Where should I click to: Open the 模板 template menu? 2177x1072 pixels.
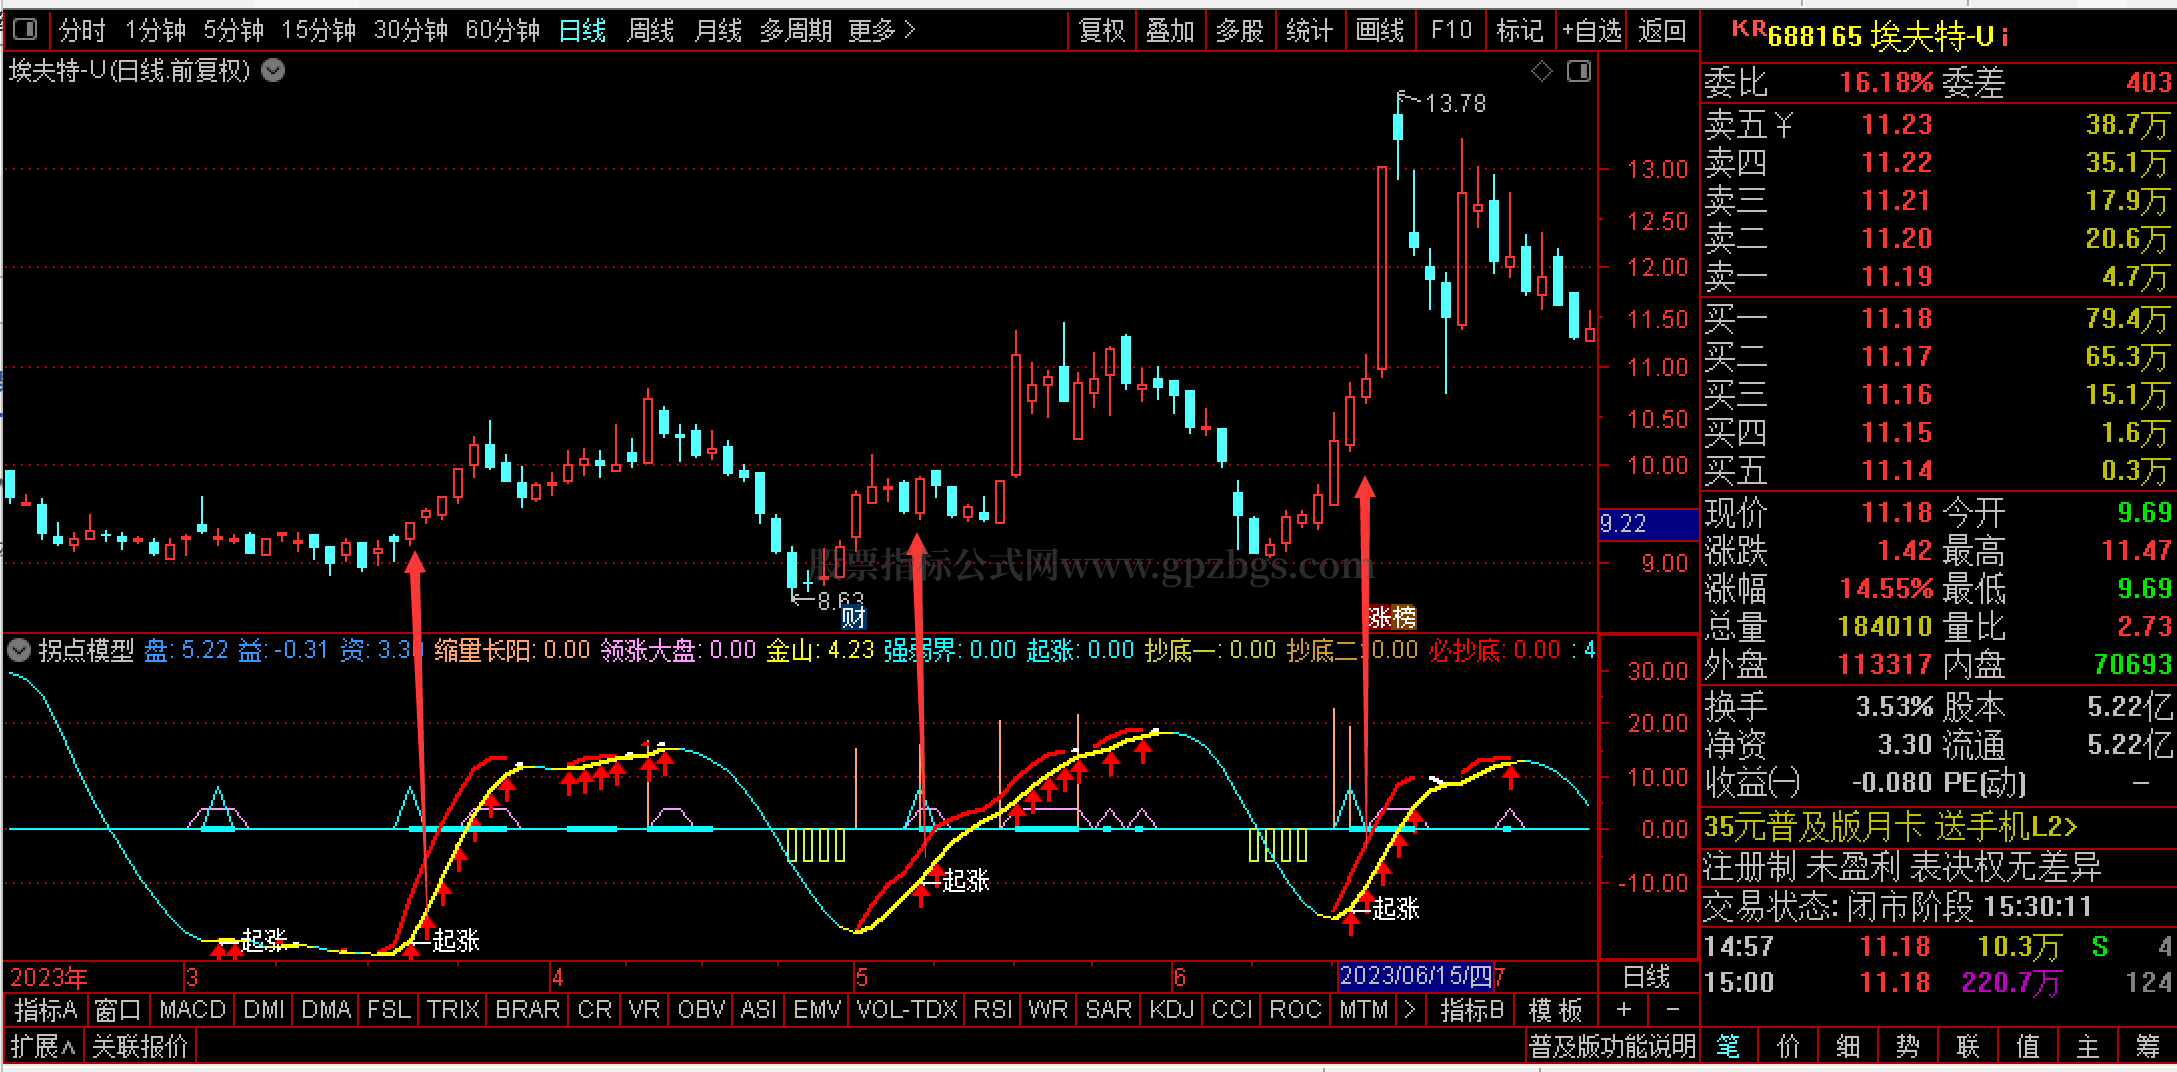click(1556, 1010)
